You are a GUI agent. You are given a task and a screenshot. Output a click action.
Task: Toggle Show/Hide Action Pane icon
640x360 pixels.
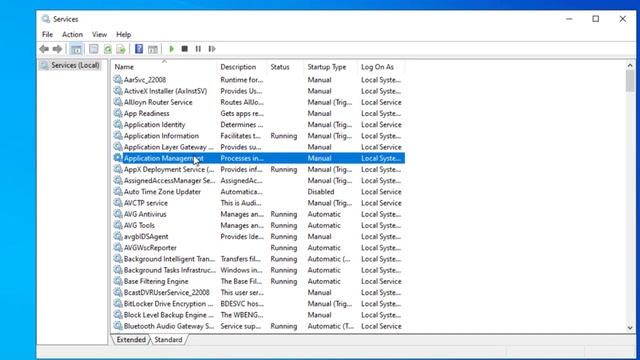tap(153, 49)
